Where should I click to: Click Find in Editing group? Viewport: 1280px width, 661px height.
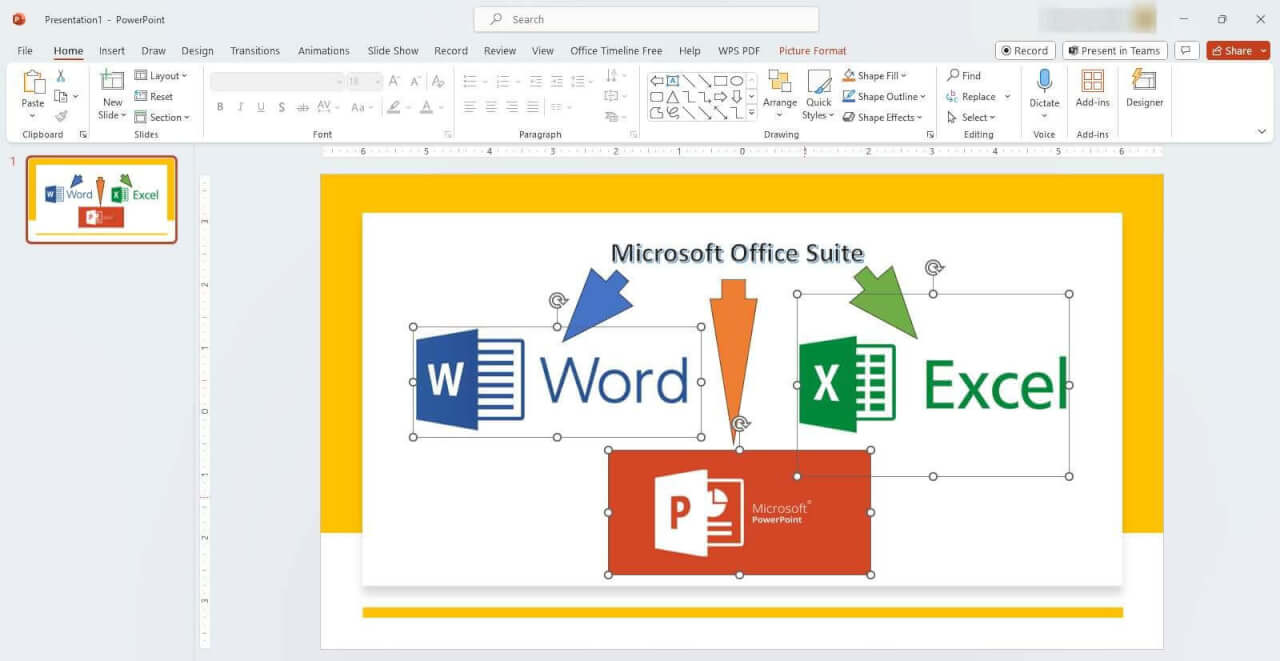pyautogui.click(x=964, y=75)
